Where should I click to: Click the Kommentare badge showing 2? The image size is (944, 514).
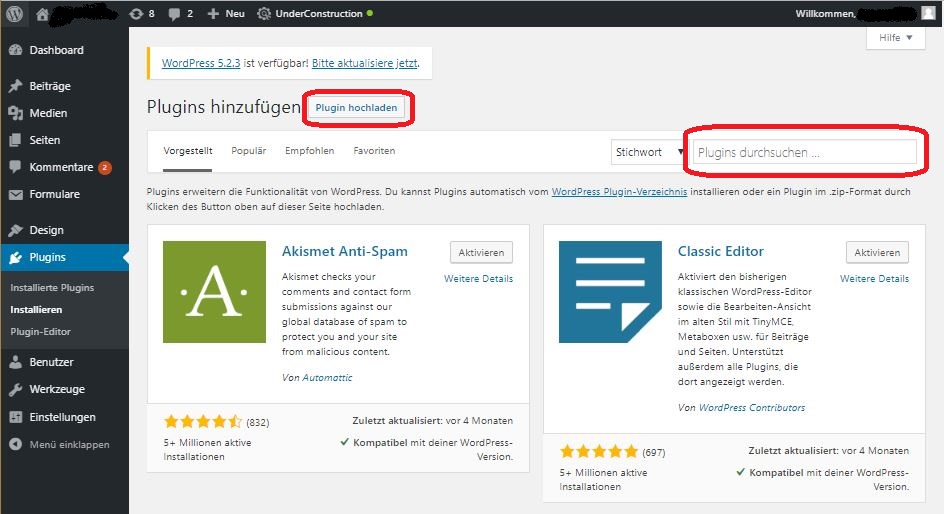pos(105,167)
